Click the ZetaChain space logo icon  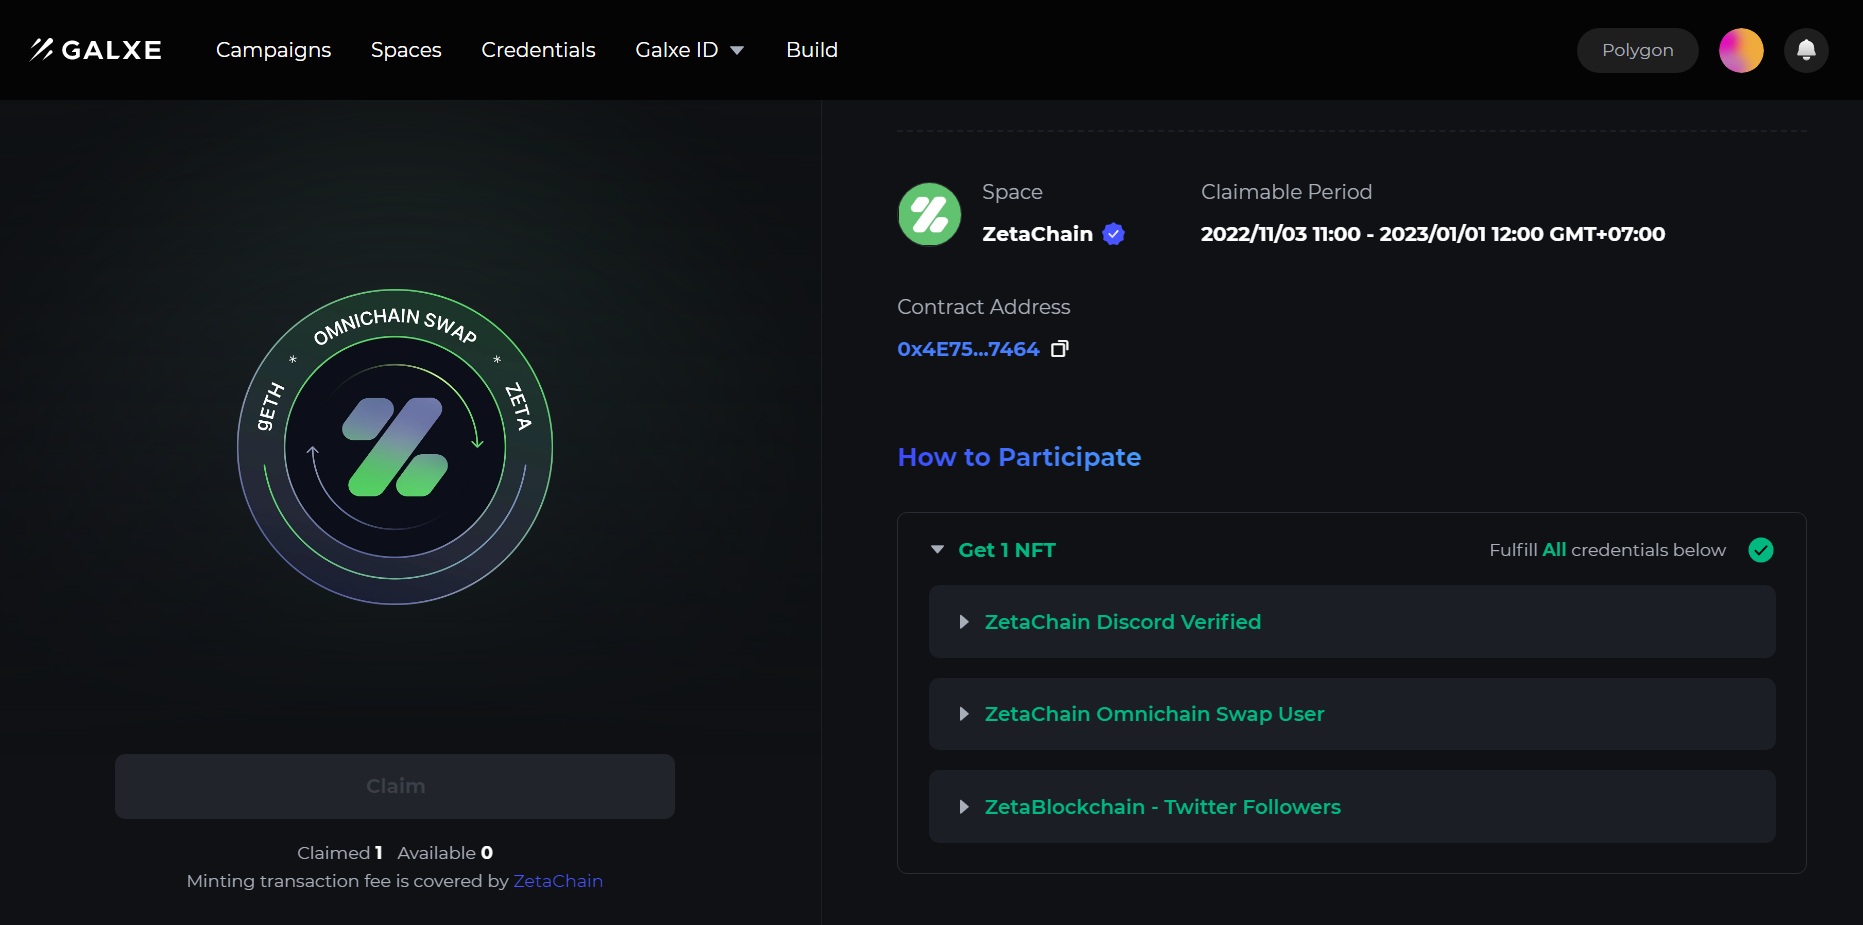pyautogui.click(x=929, y=214)
